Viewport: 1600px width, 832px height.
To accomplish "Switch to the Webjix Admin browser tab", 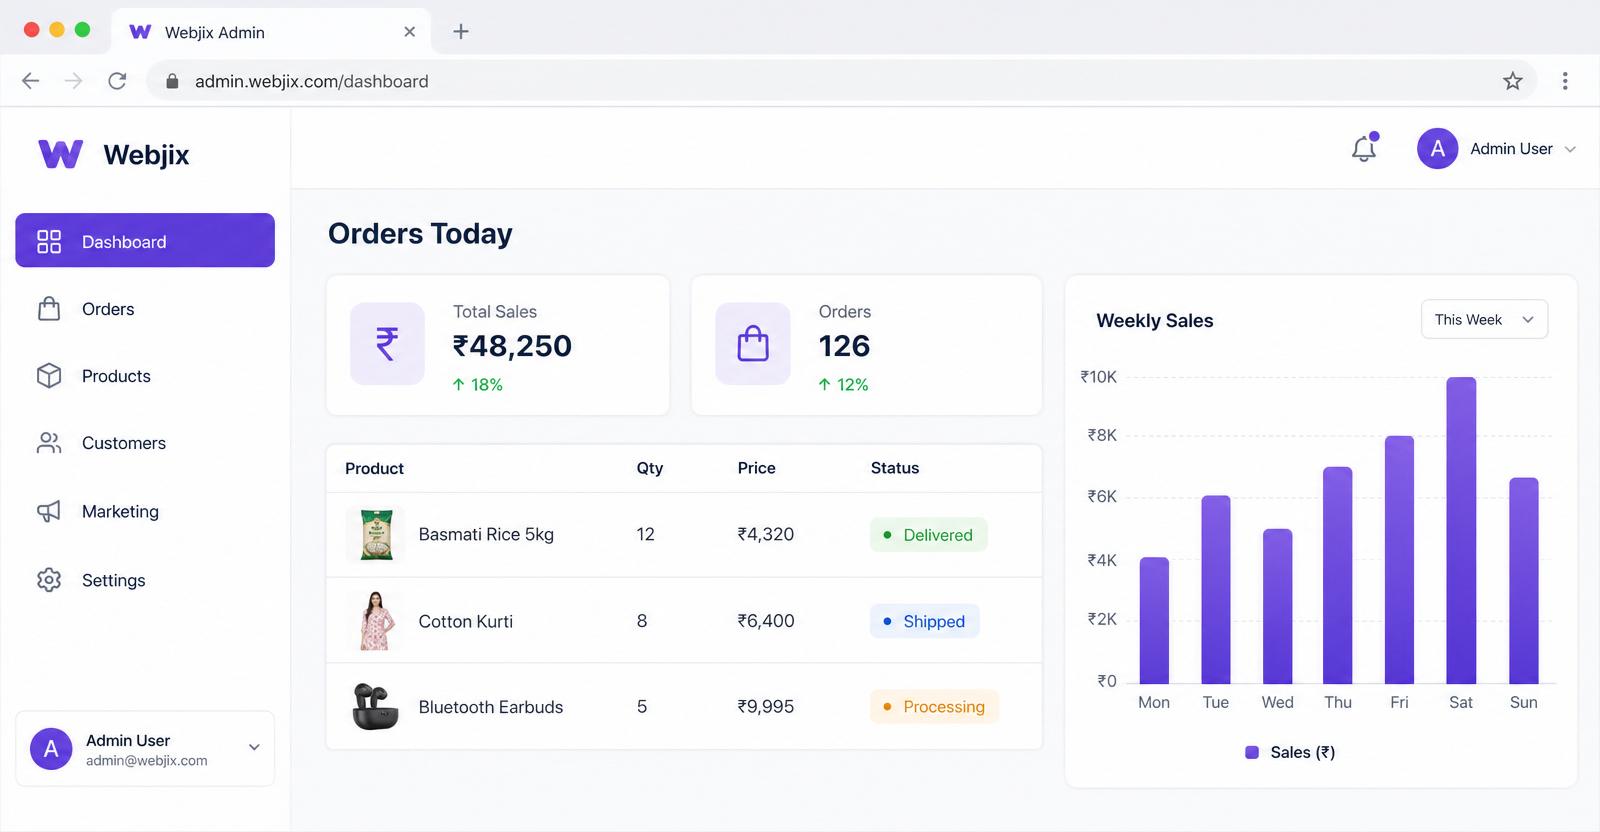I will point(270,32).
